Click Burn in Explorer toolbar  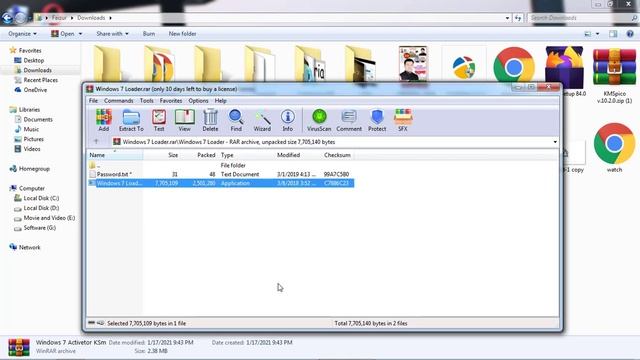(x=149, y=34)
